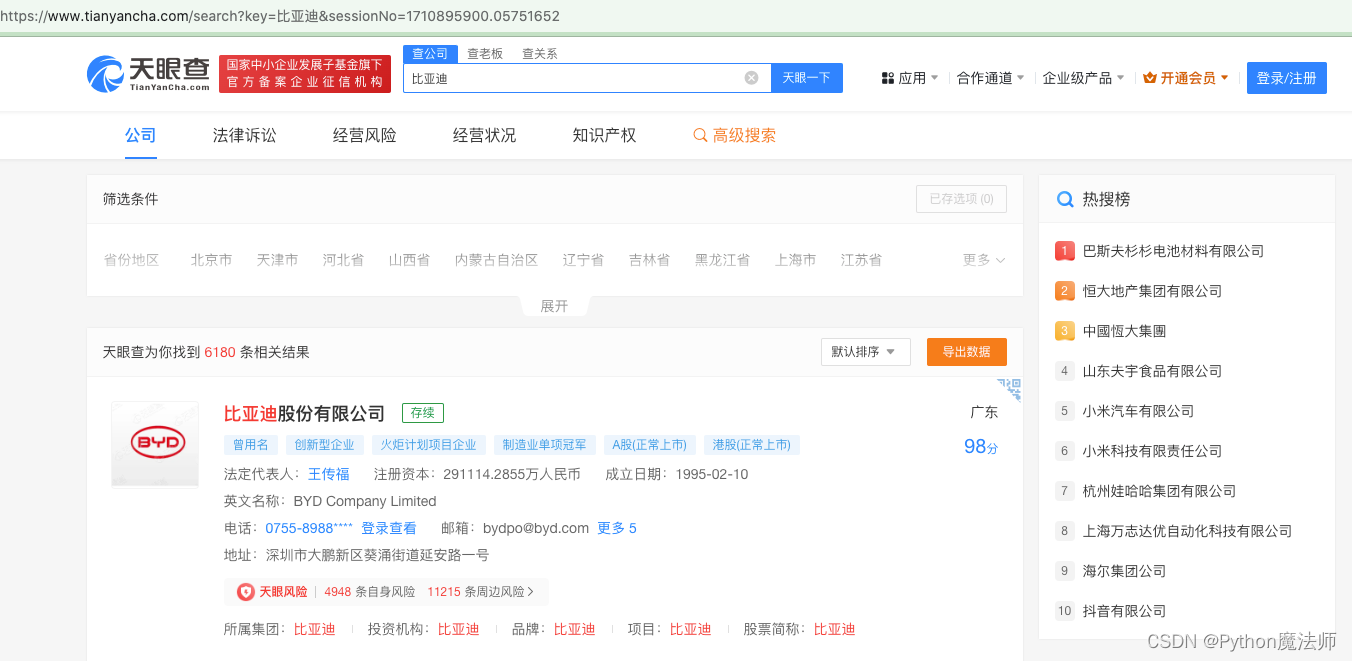Viewport: 1352px width, 661px height.
Task: Open 抖音有限公司 in hot list
Action: pyautogui.click(x=1124, y=611)
